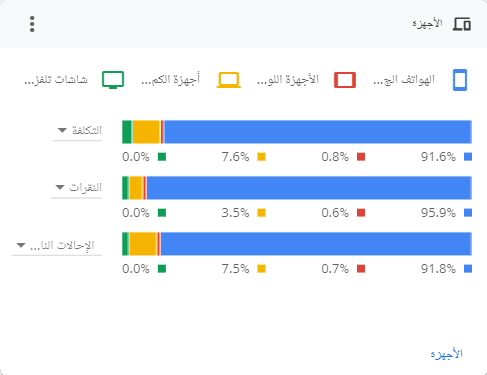Click the devices icon in the card header
The image size is (487, 375).
(x=462, y=24)
